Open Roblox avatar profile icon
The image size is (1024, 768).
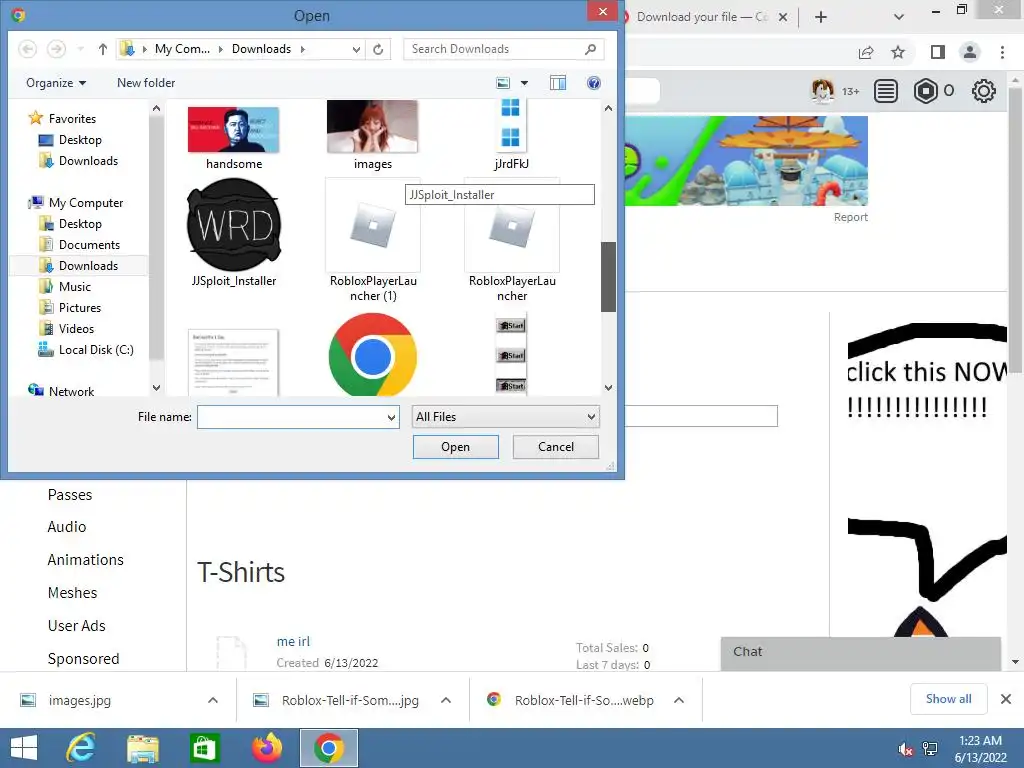(x=822, y=91)
